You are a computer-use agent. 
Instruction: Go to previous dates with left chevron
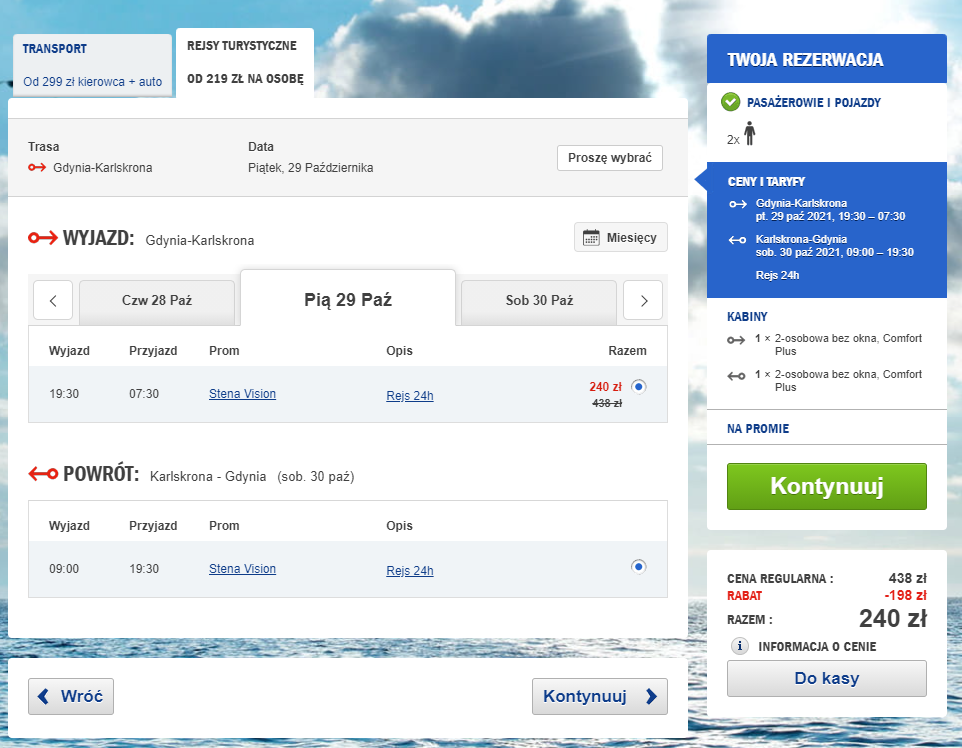point(53,300)
